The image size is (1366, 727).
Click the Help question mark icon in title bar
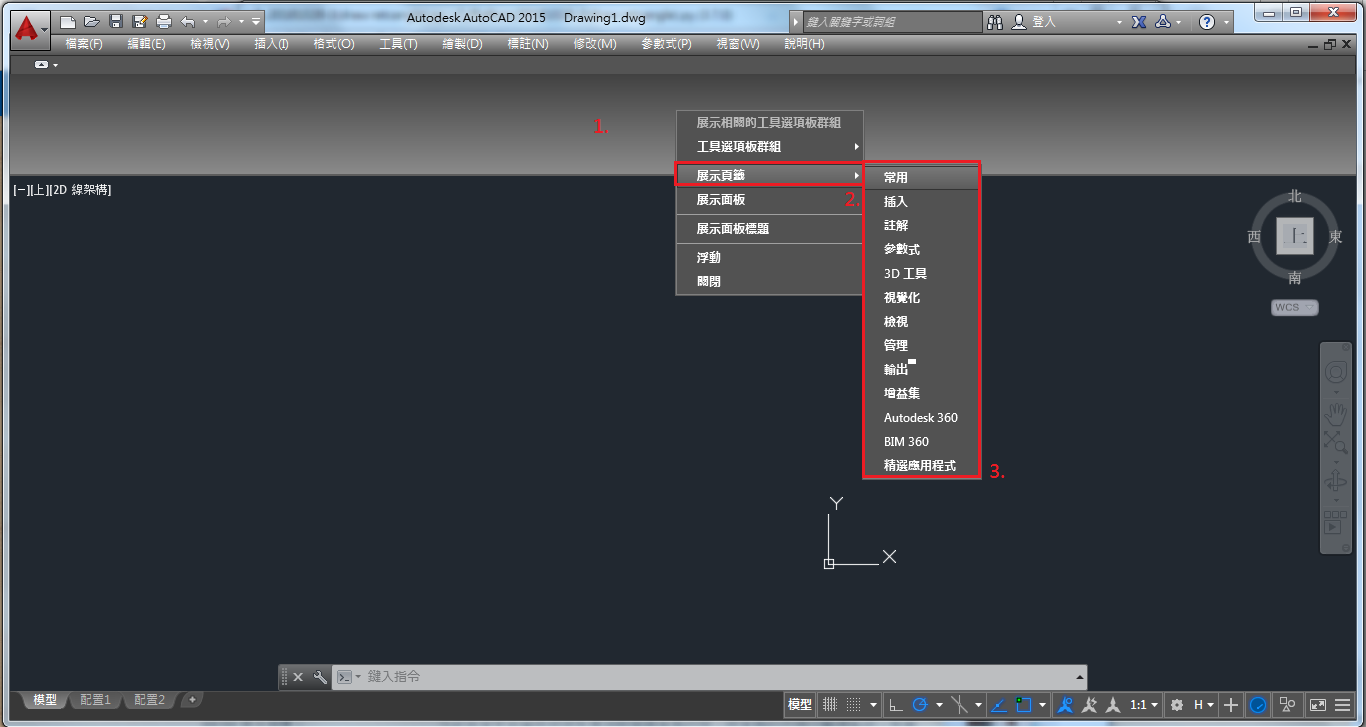tap(1208, 21)
